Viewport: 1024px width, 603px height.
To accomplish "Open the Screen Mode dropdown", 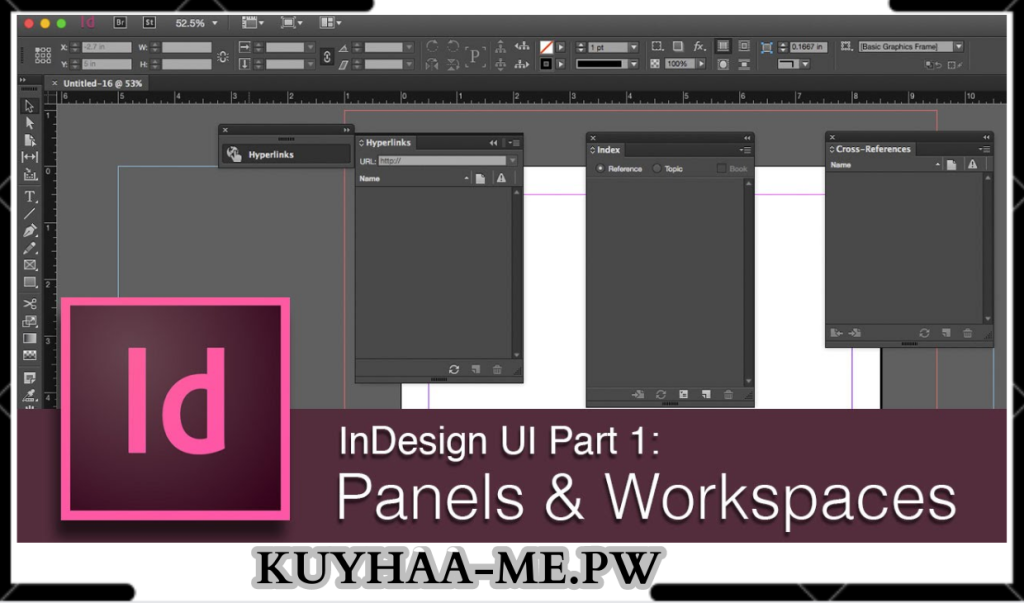I will pyautogui.click(x=291, y=22).
